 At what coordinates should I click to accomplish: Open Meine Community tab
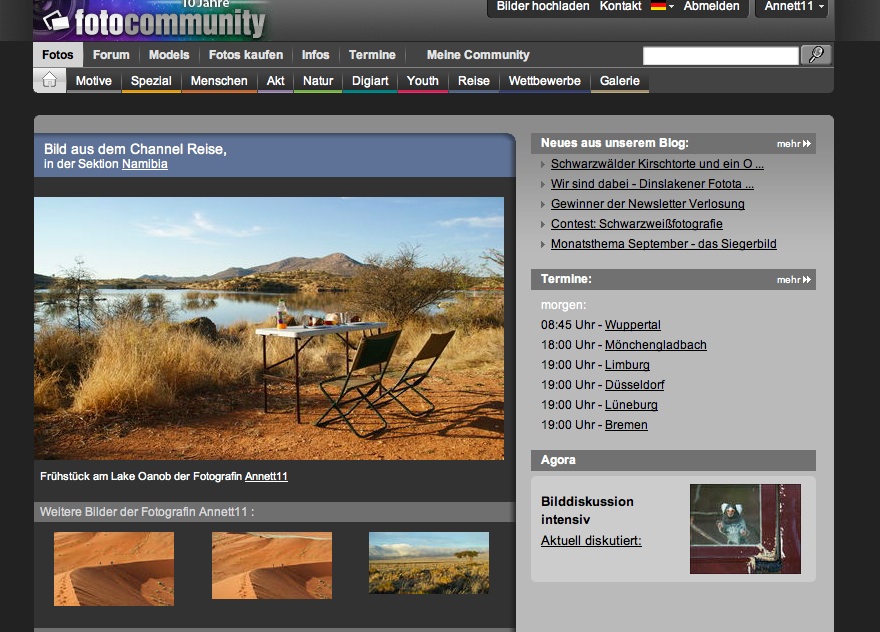click(478, 55)
